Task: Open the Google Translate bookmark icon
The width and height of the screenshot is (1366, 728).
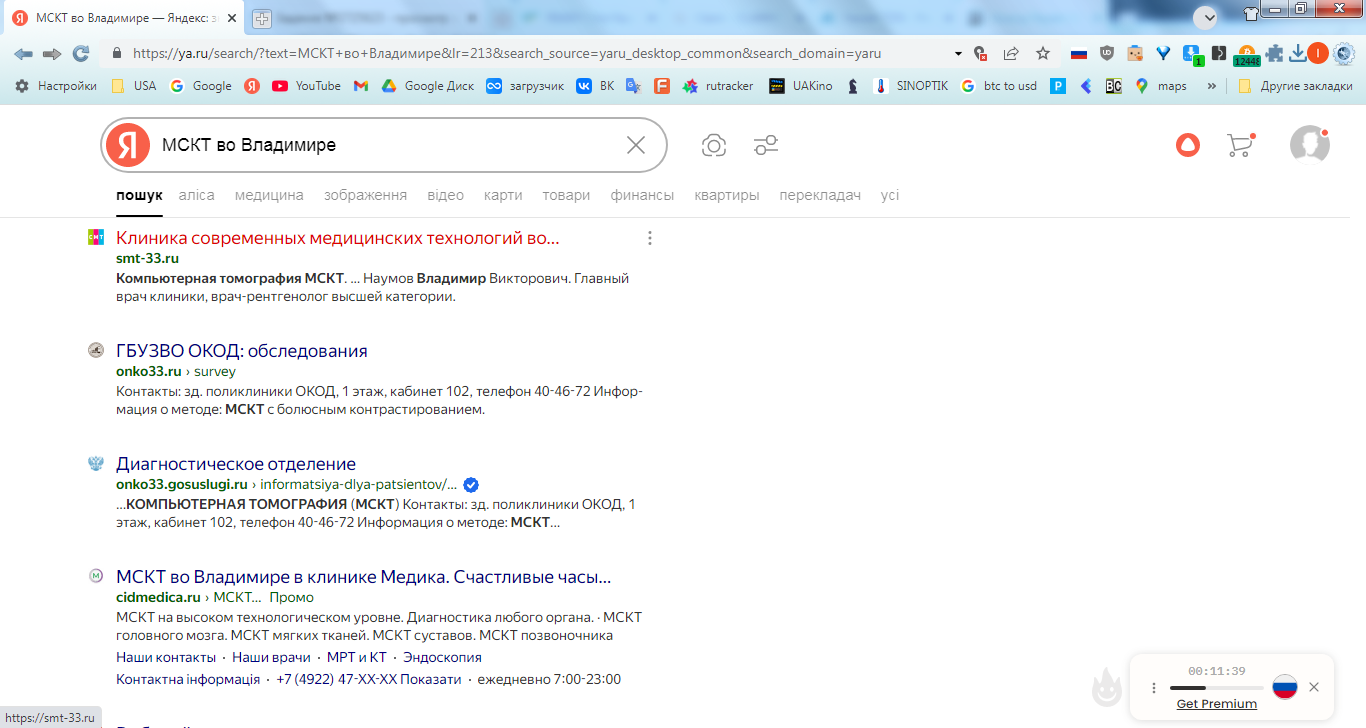Action: 633,86
